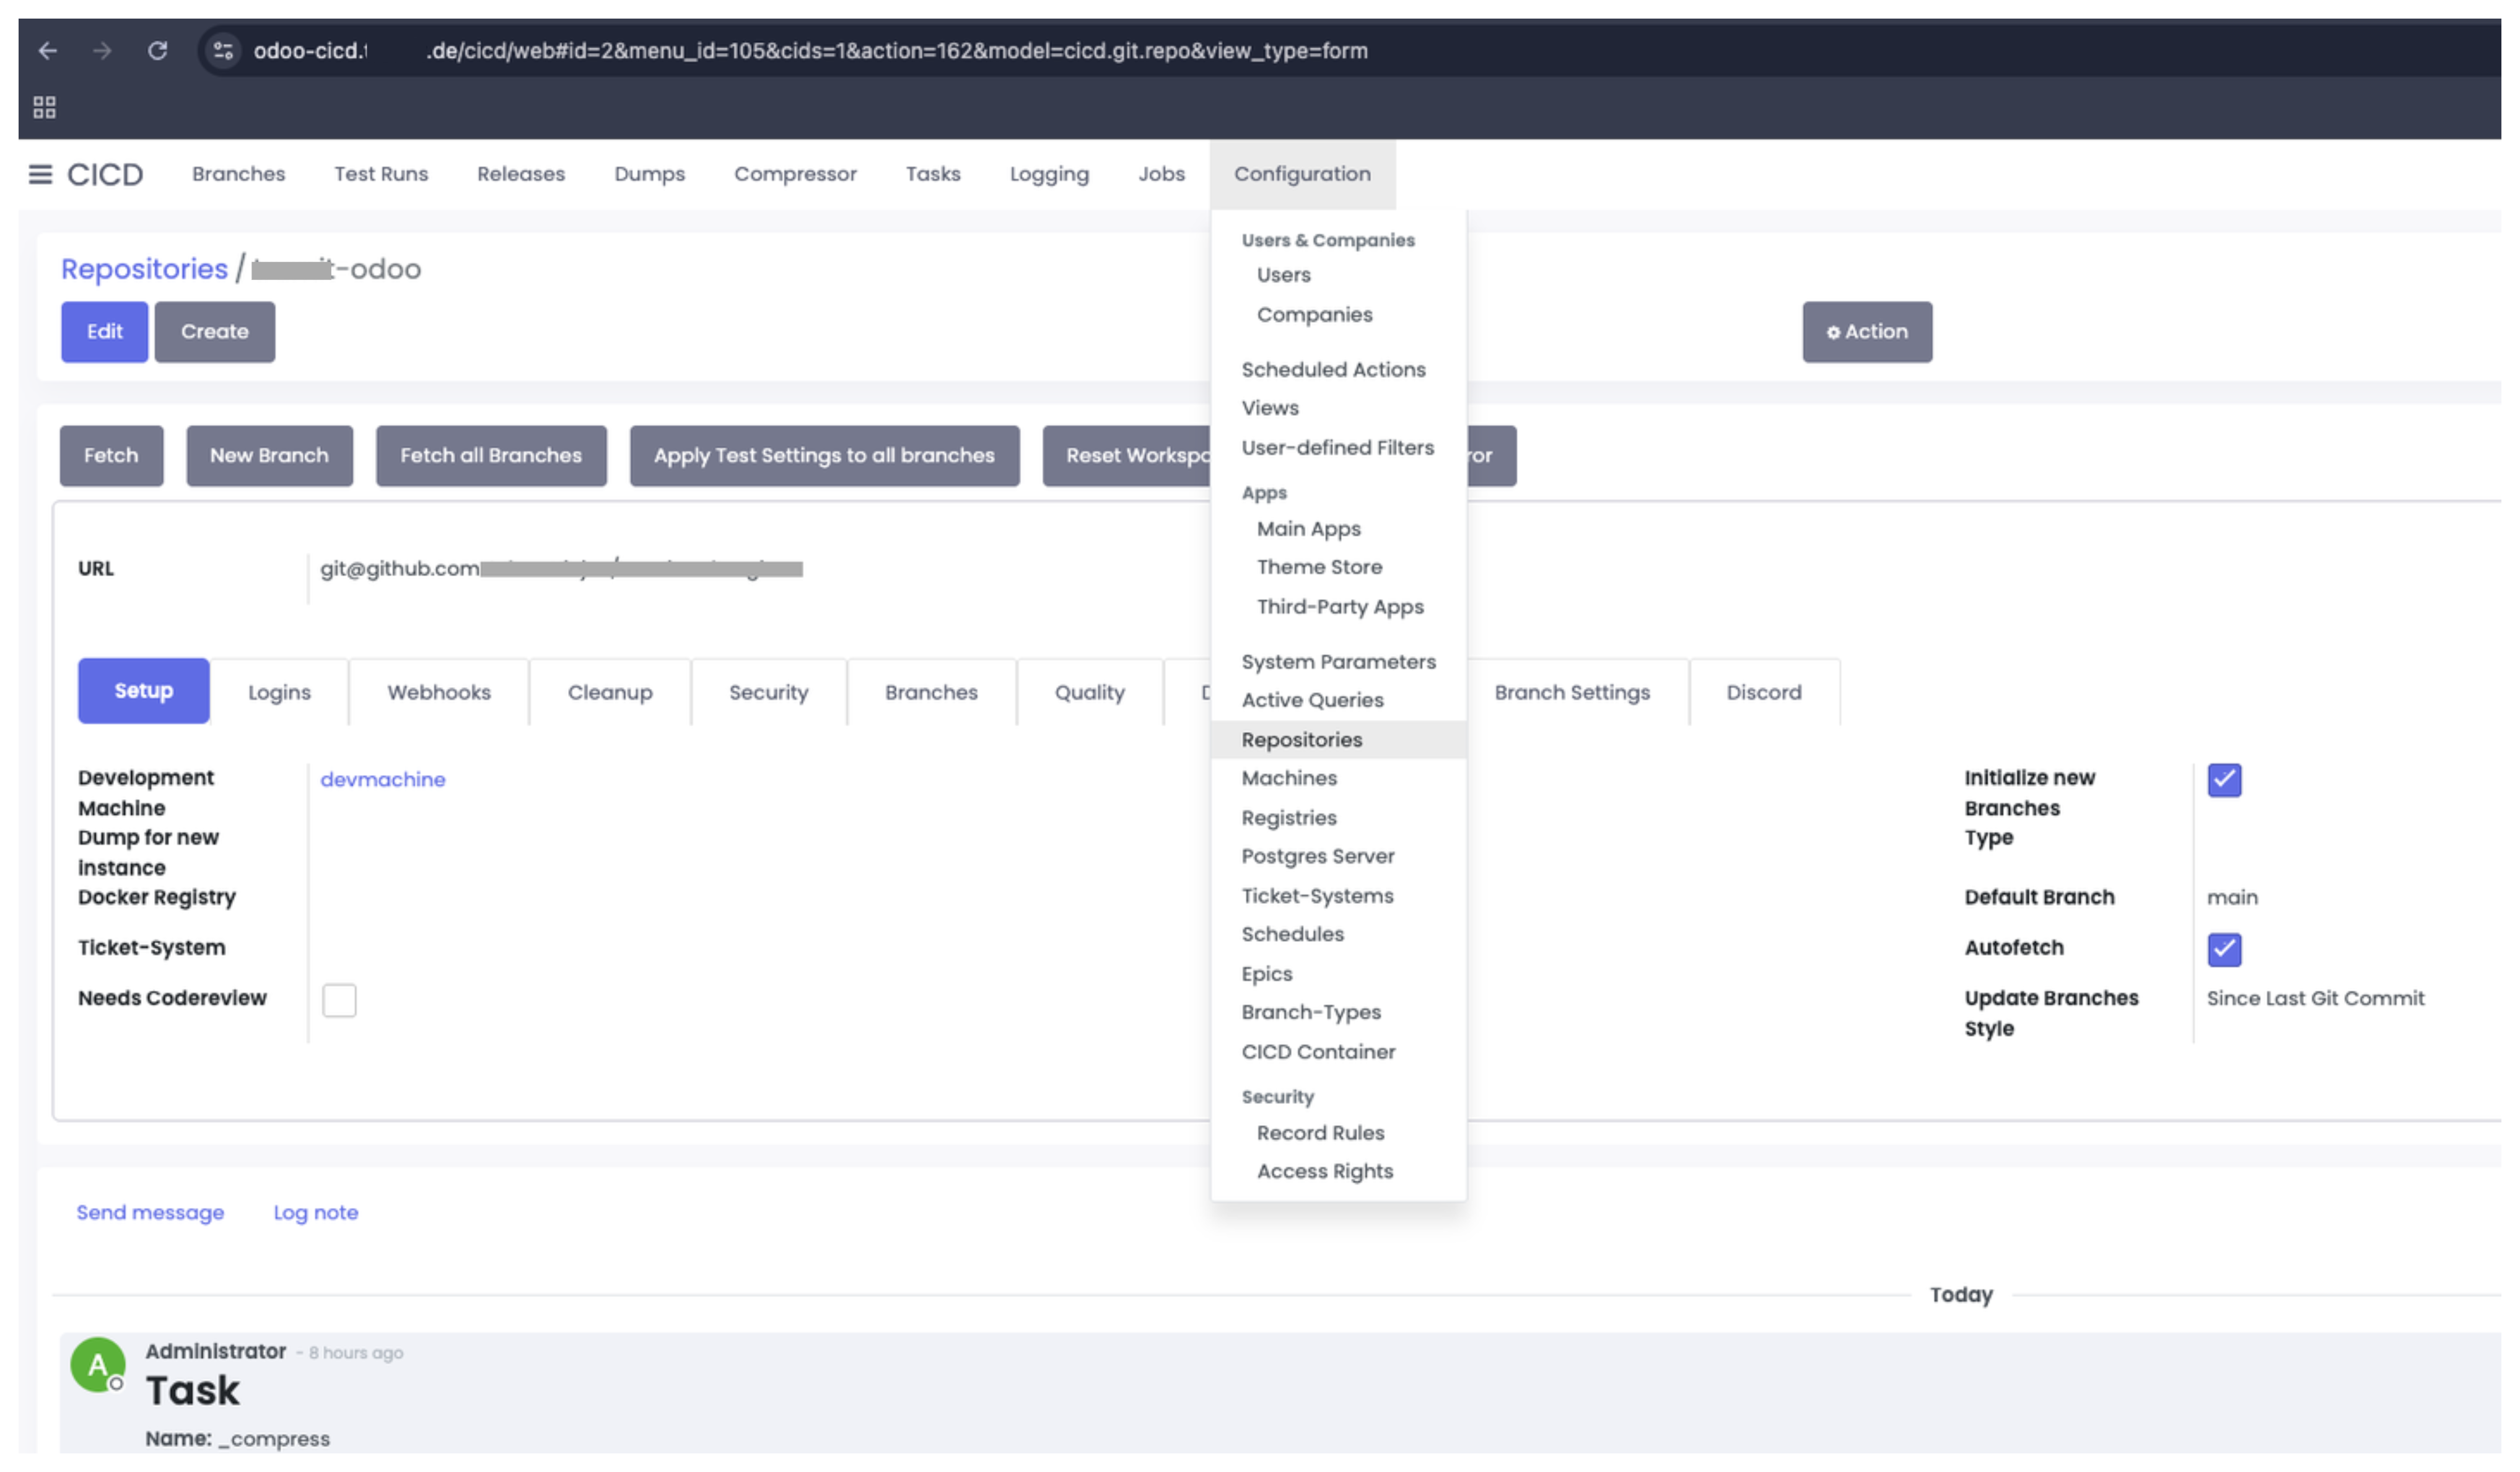This screenshot has height=1472, width=2520.
Task: Click Fetch all Branches button
Action: coord(491,456)
